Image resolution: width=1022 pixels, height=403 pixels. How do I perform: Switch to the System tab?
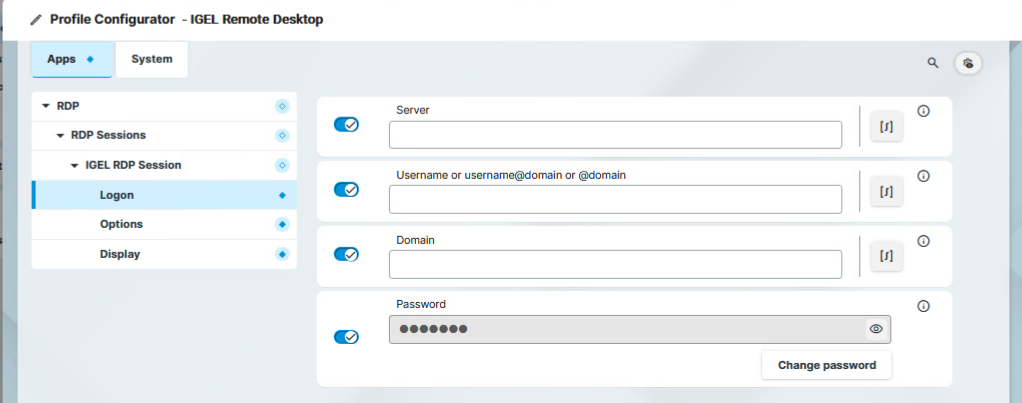151,59
